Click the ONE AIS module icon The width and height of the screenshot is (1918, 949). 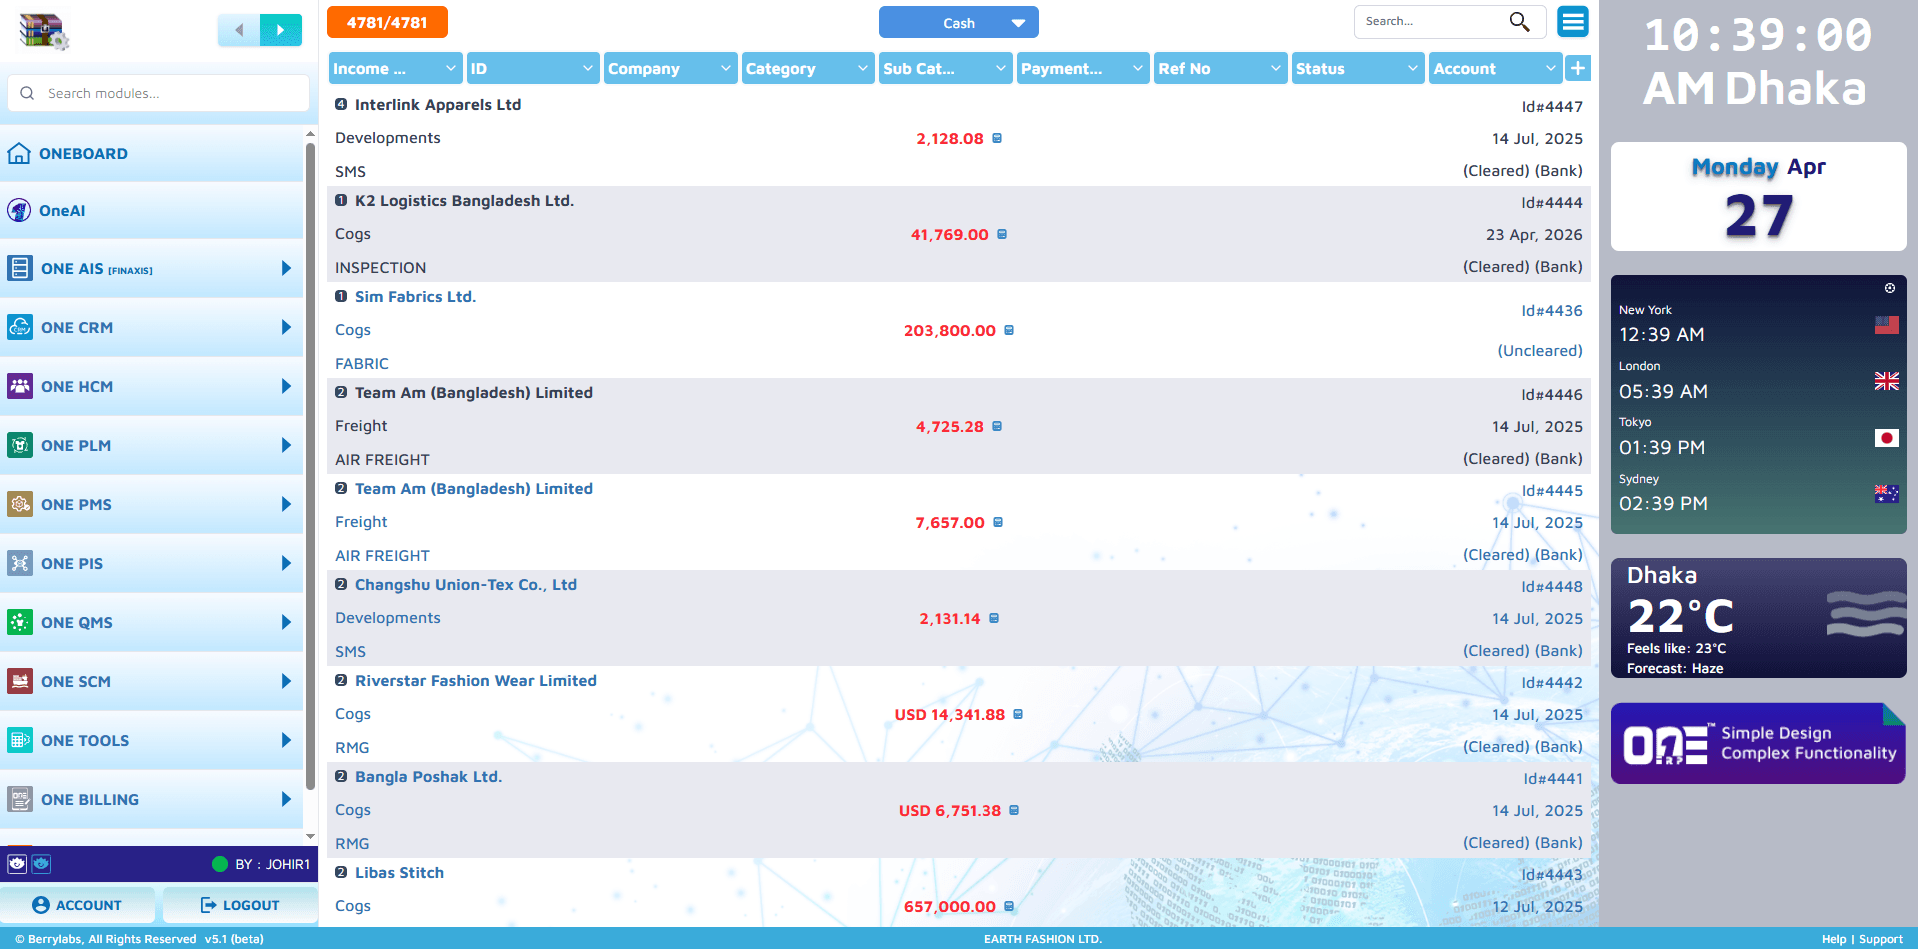(19, 268)
